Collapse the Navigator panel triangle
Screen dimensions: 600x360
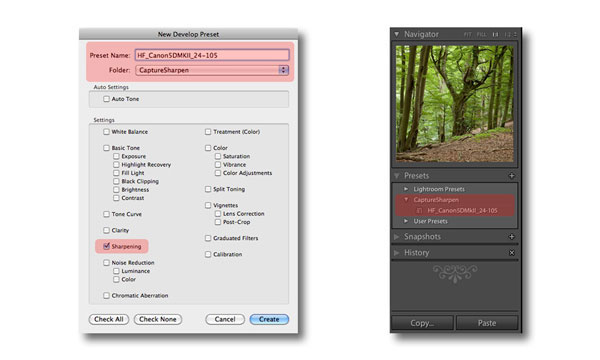coord(396,34)
